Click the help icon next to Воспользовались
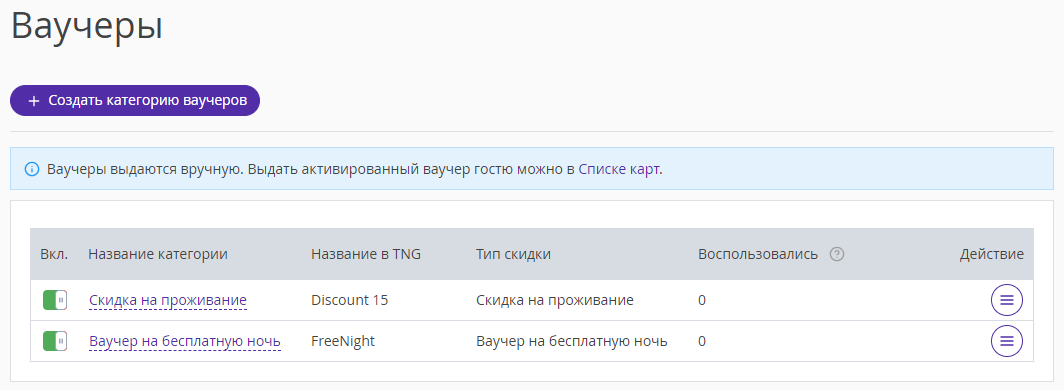The height and width of the screenshot is (390, 1064). [837, 254]
